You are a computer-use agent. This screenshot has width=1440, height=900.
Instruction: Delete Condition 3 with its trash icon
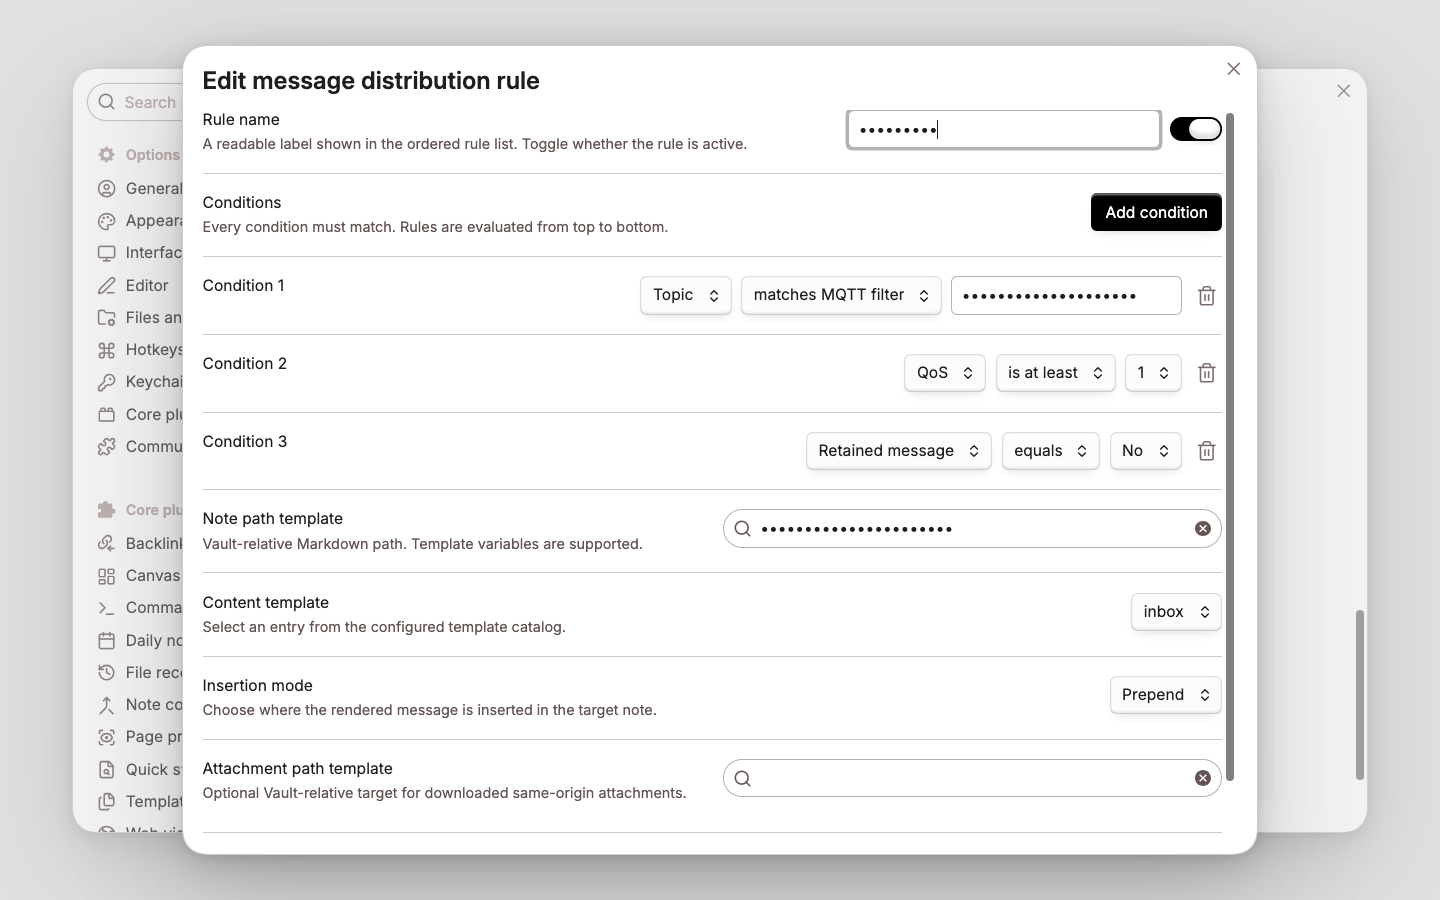(1206, 451)
